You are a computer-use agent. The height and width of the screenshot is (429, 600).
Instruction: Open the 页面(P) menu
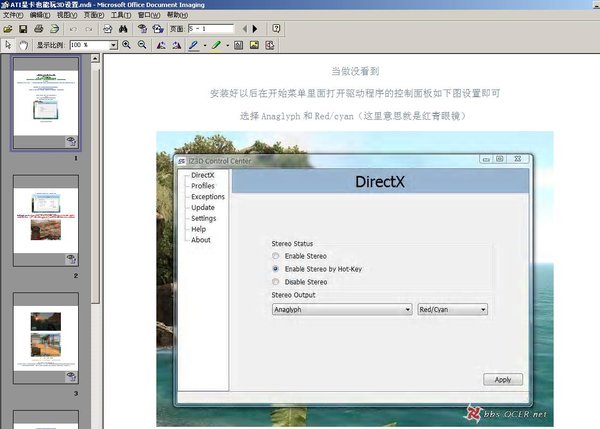point(94,15)
